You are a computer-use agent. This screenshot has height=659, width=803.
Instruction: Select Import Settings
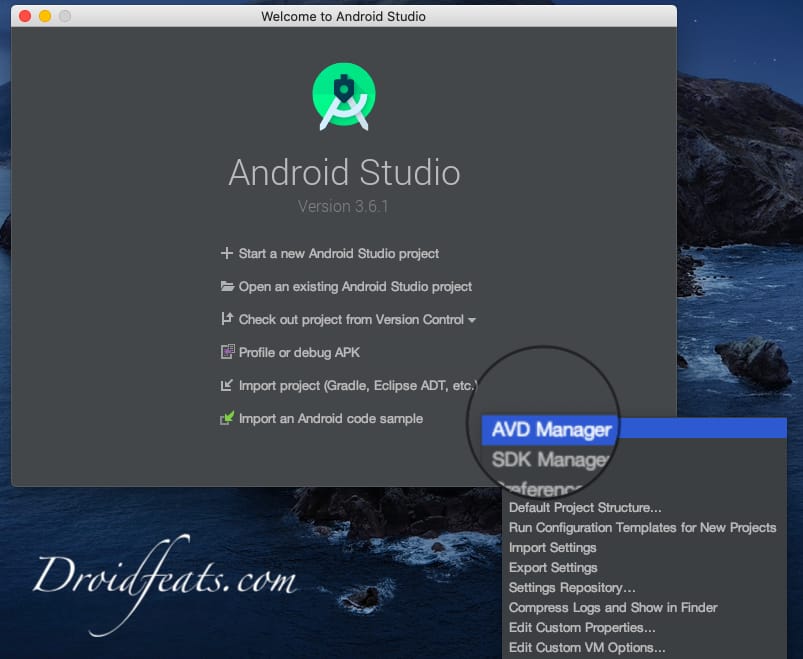(552, 547)
